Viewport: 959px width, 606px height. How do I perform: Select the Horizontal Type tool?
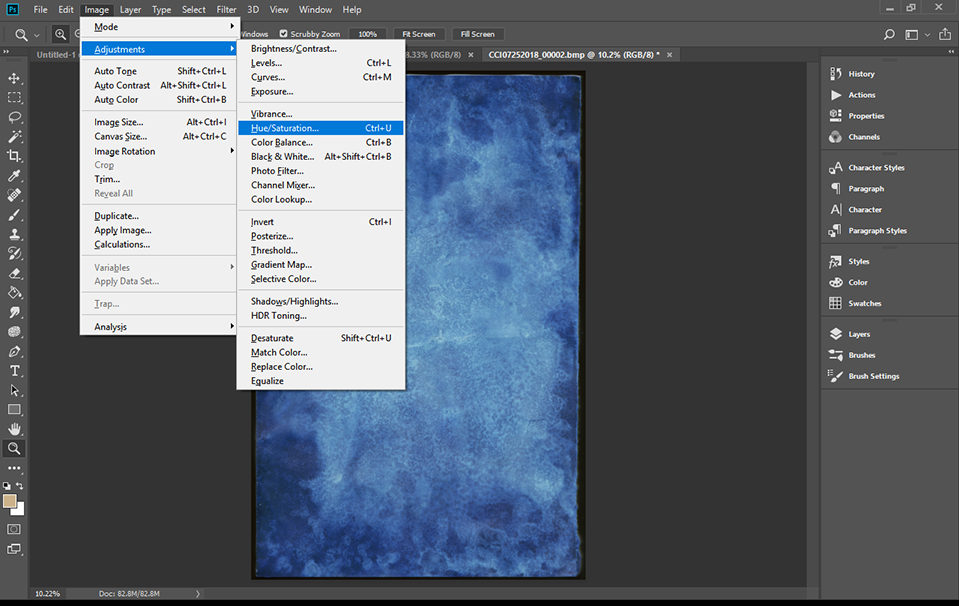[x=14, y=371]
